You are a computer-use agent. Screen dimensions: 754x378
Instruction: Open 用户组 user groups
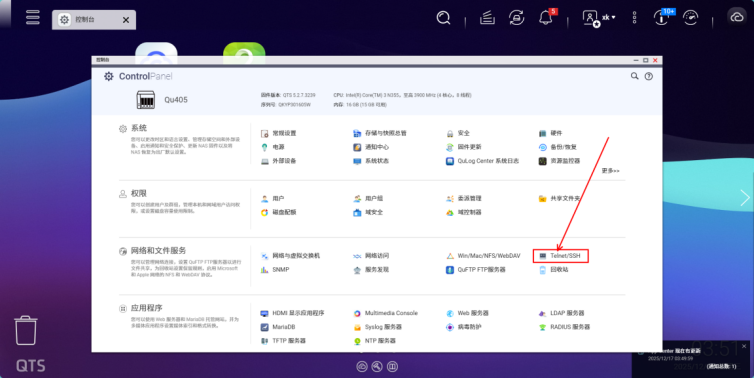click(x=368, y=199)
